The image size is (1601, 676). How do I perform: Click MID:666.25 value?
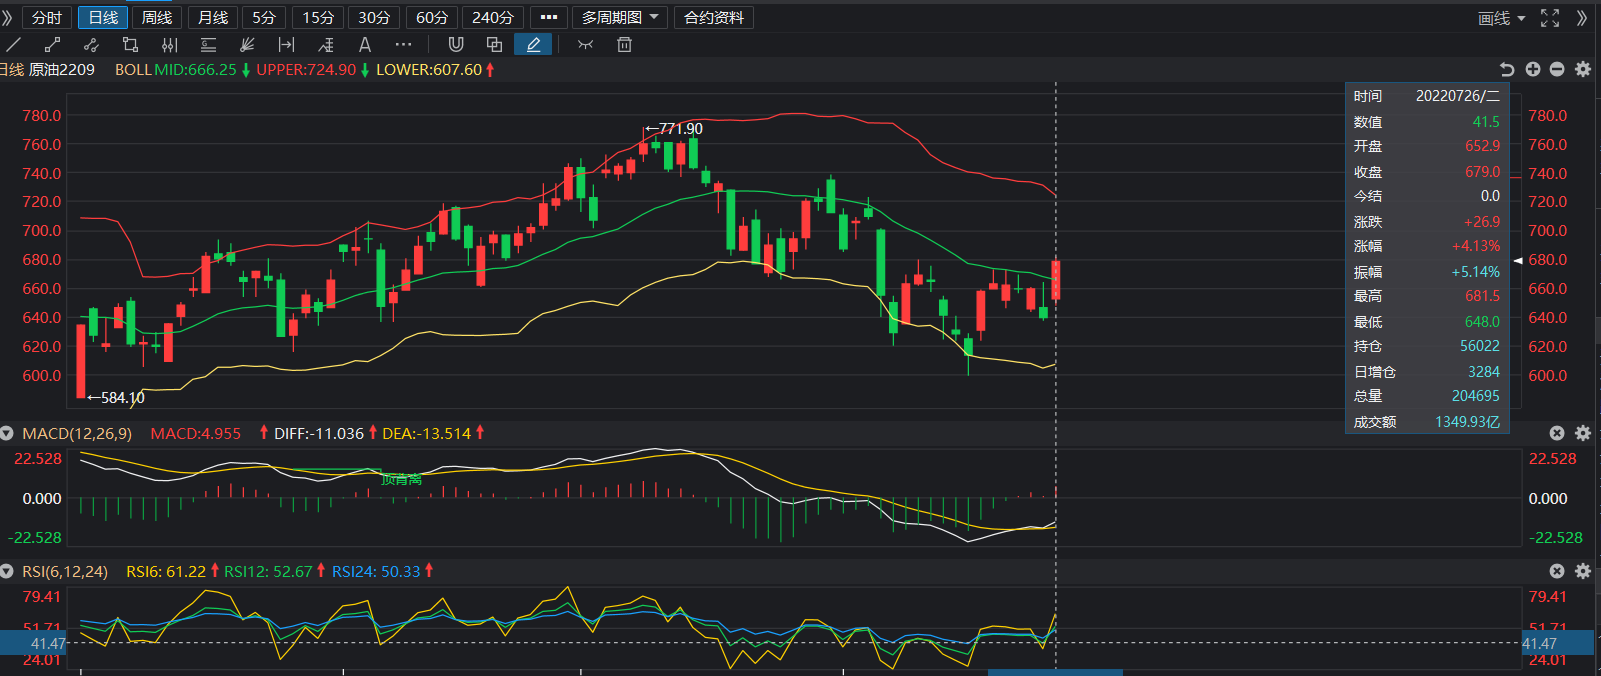tap(196, 70)
